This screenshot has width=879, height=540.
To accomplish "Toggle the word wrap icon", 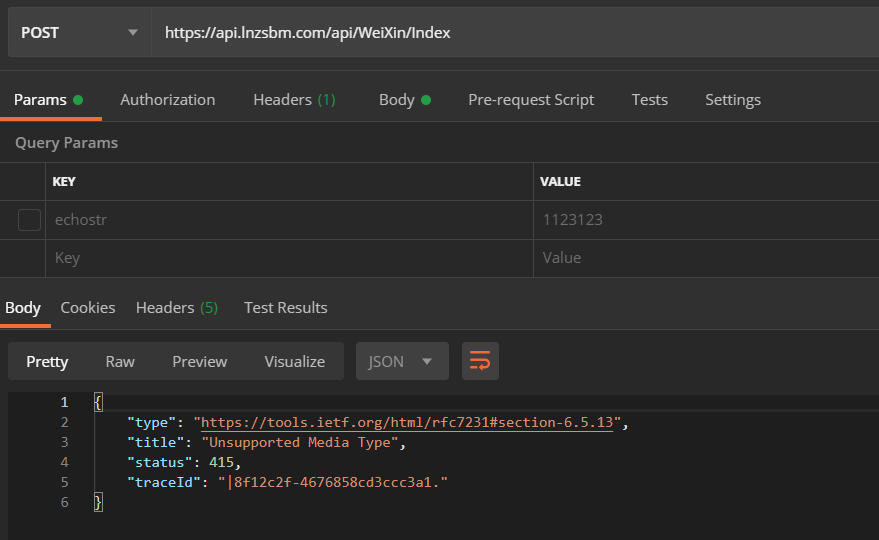I will click(480, 361).
